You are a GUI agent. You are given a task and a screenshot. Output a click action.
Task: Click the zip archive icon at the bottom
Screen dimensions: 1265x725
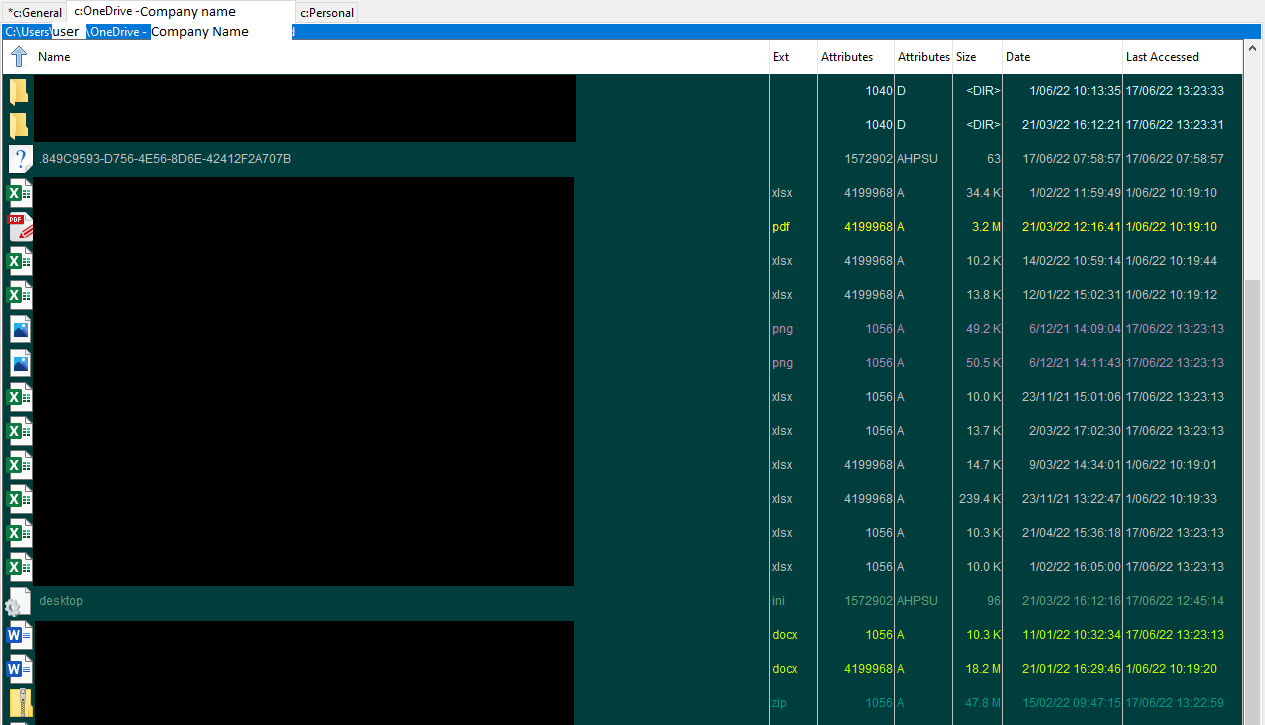19,702
